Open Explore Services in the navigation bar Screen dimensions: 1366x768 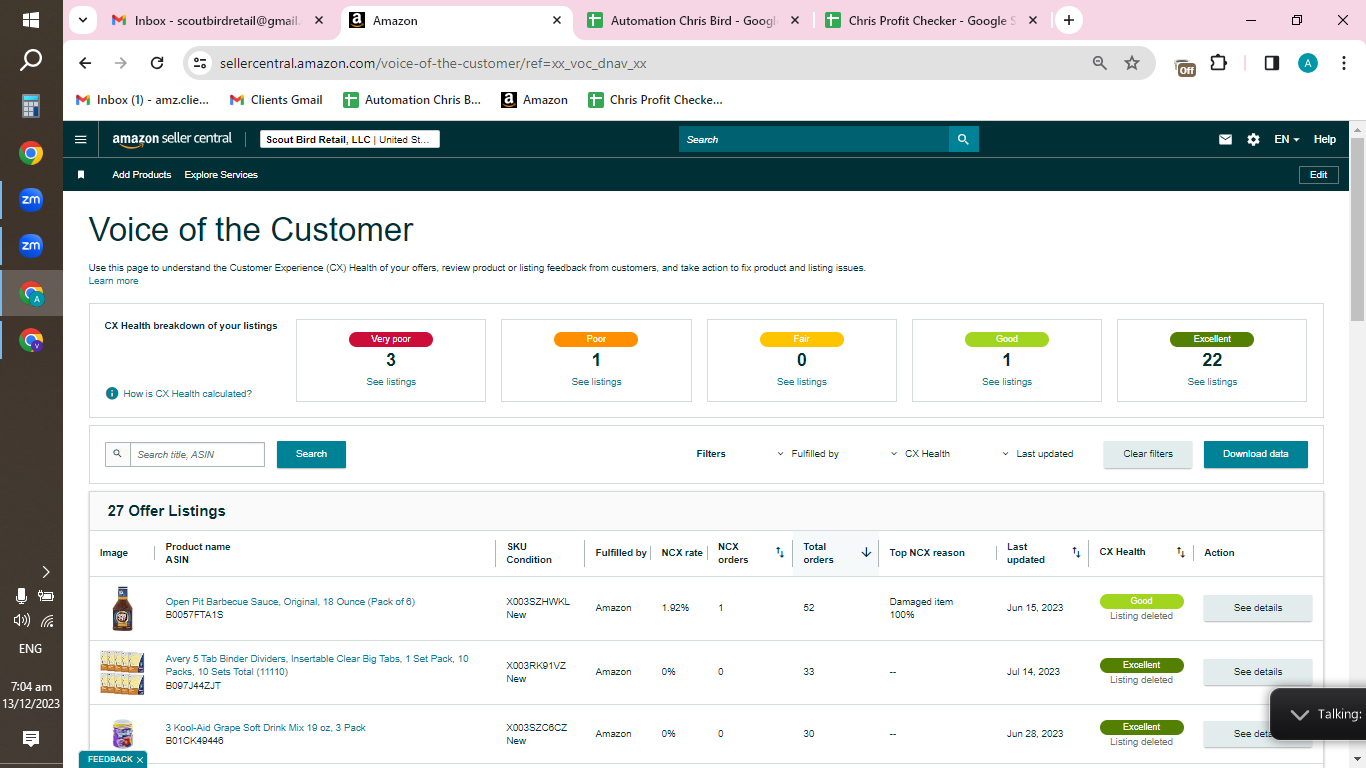coord(221,175)
